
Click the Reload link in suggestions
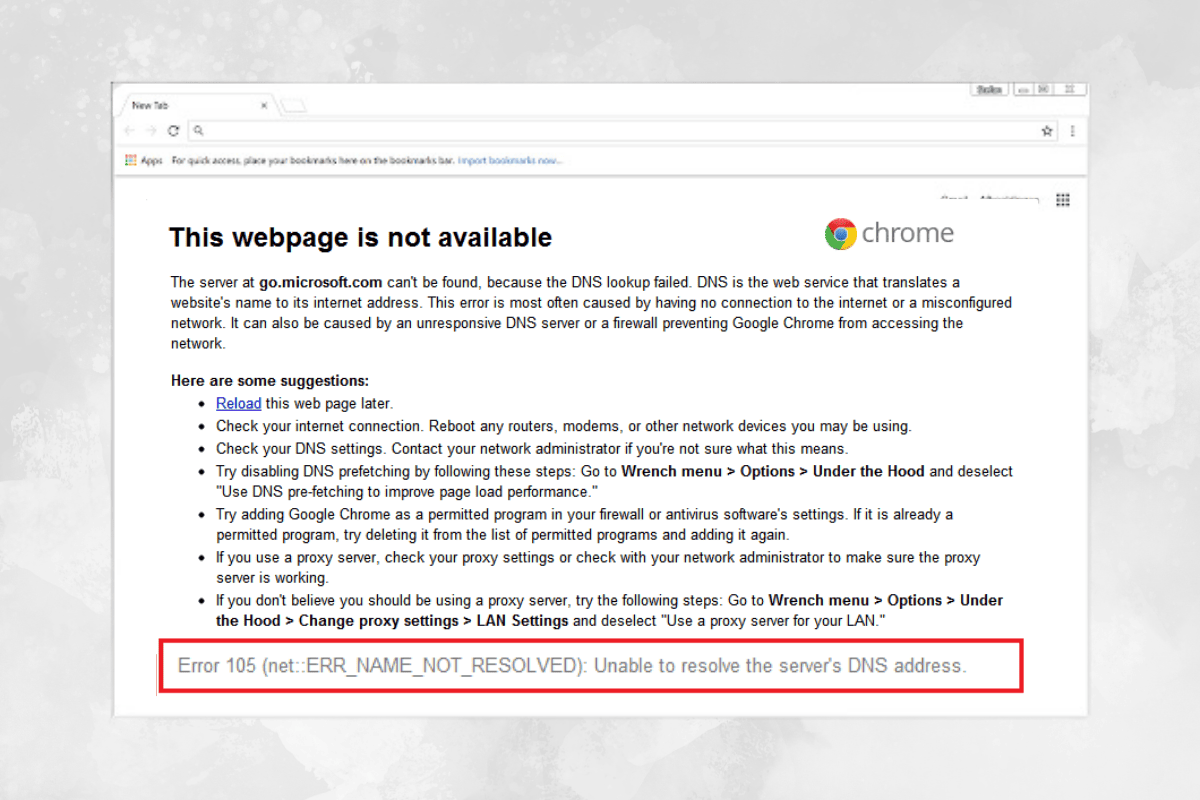coord(238,404)
